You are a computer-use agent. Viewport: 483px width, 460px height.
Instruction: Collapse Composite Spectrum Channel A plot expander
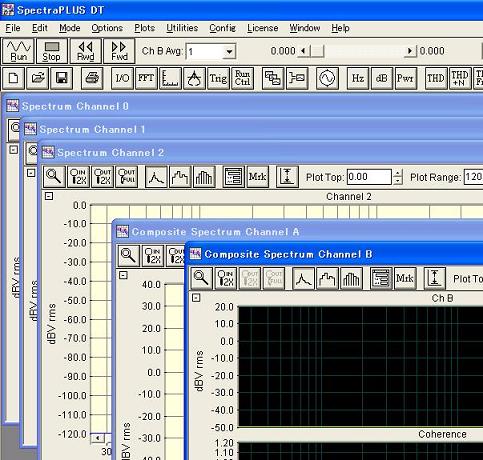click(123, 275)
